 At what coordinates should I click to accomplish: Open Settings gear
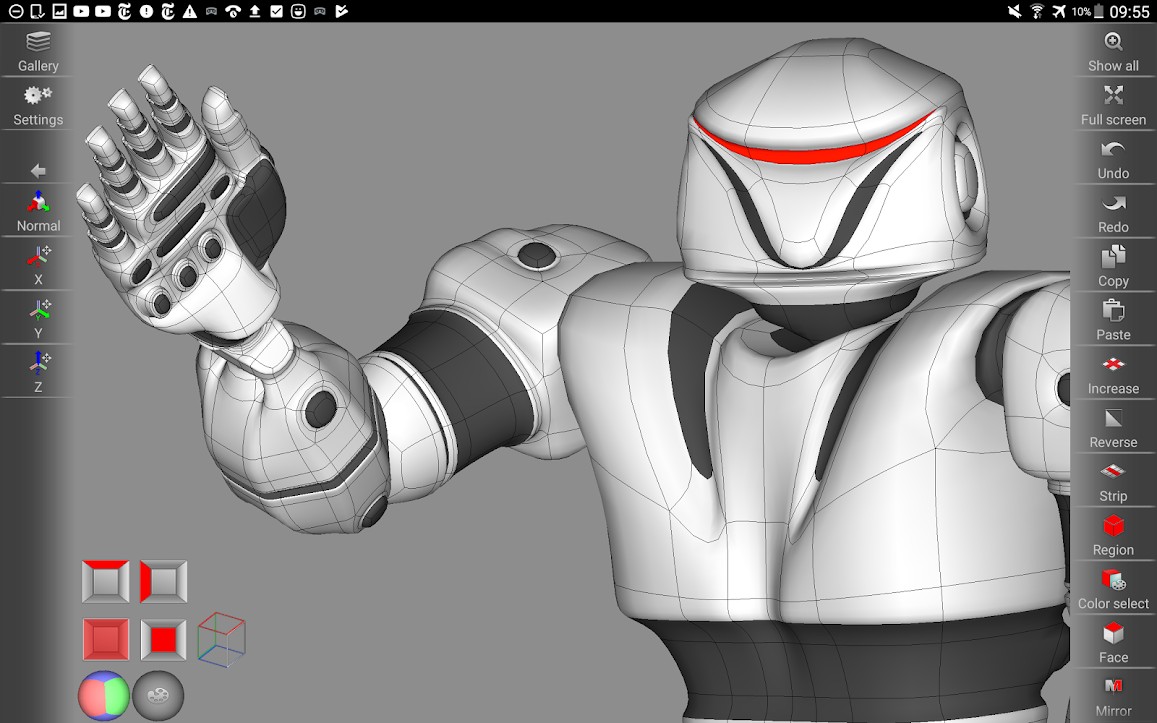(38, 105)
